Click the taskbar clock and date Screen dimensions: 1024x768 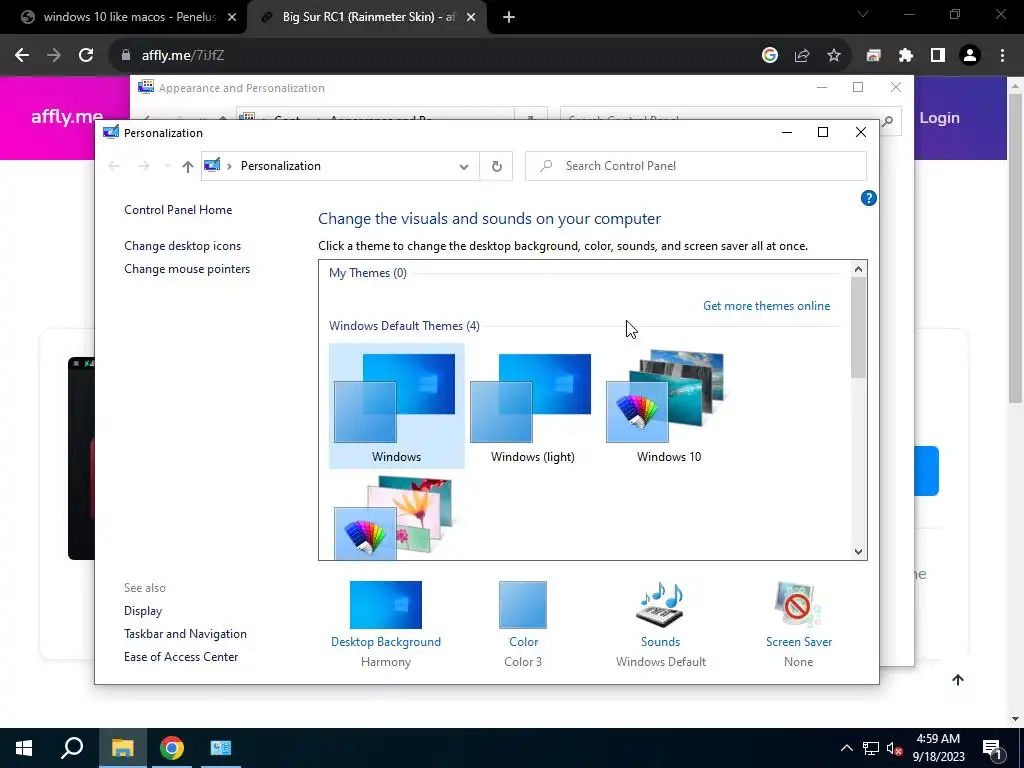(x=938, y=748)
